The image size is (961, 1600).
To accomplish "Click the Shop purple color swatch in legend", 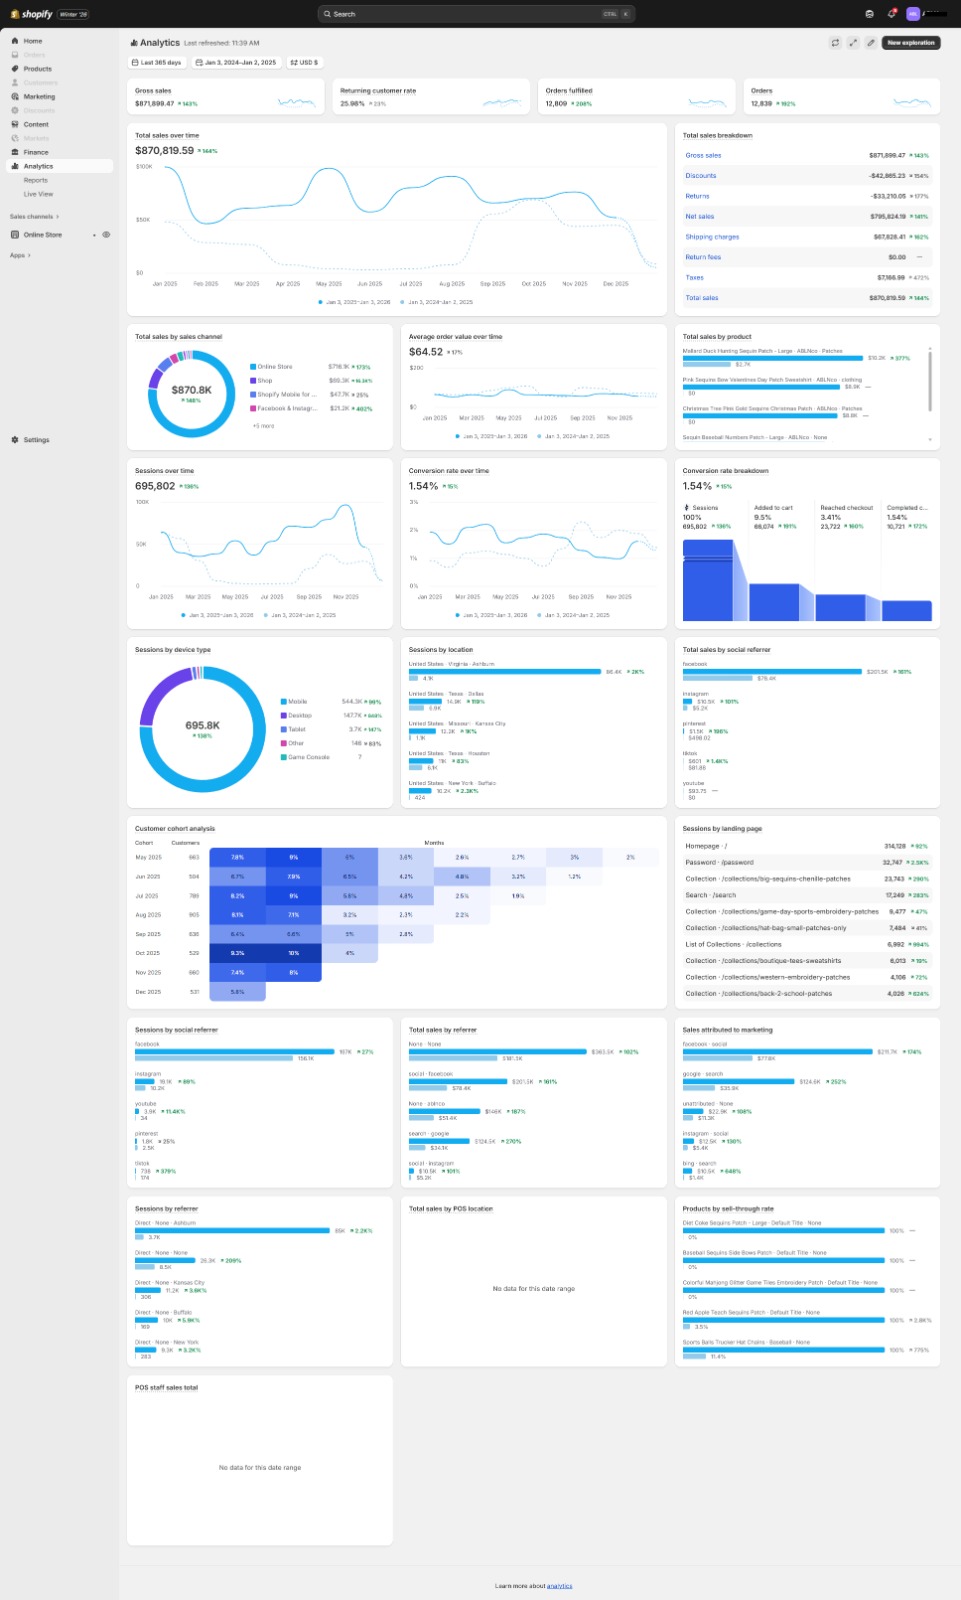I will pos(253,381).
